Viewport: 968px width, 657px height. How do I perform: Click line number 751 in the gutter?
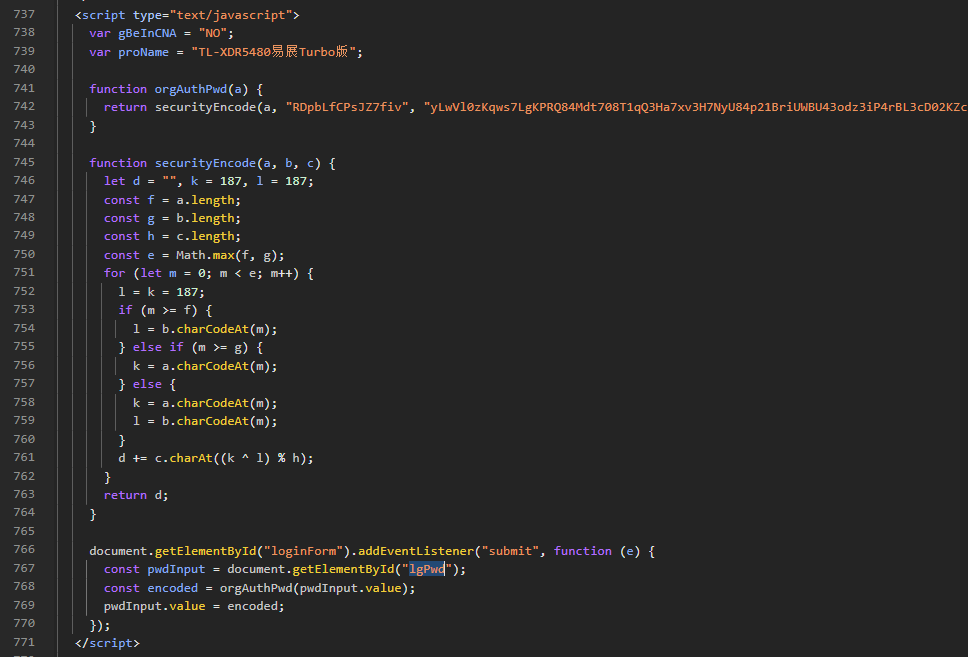23,273
